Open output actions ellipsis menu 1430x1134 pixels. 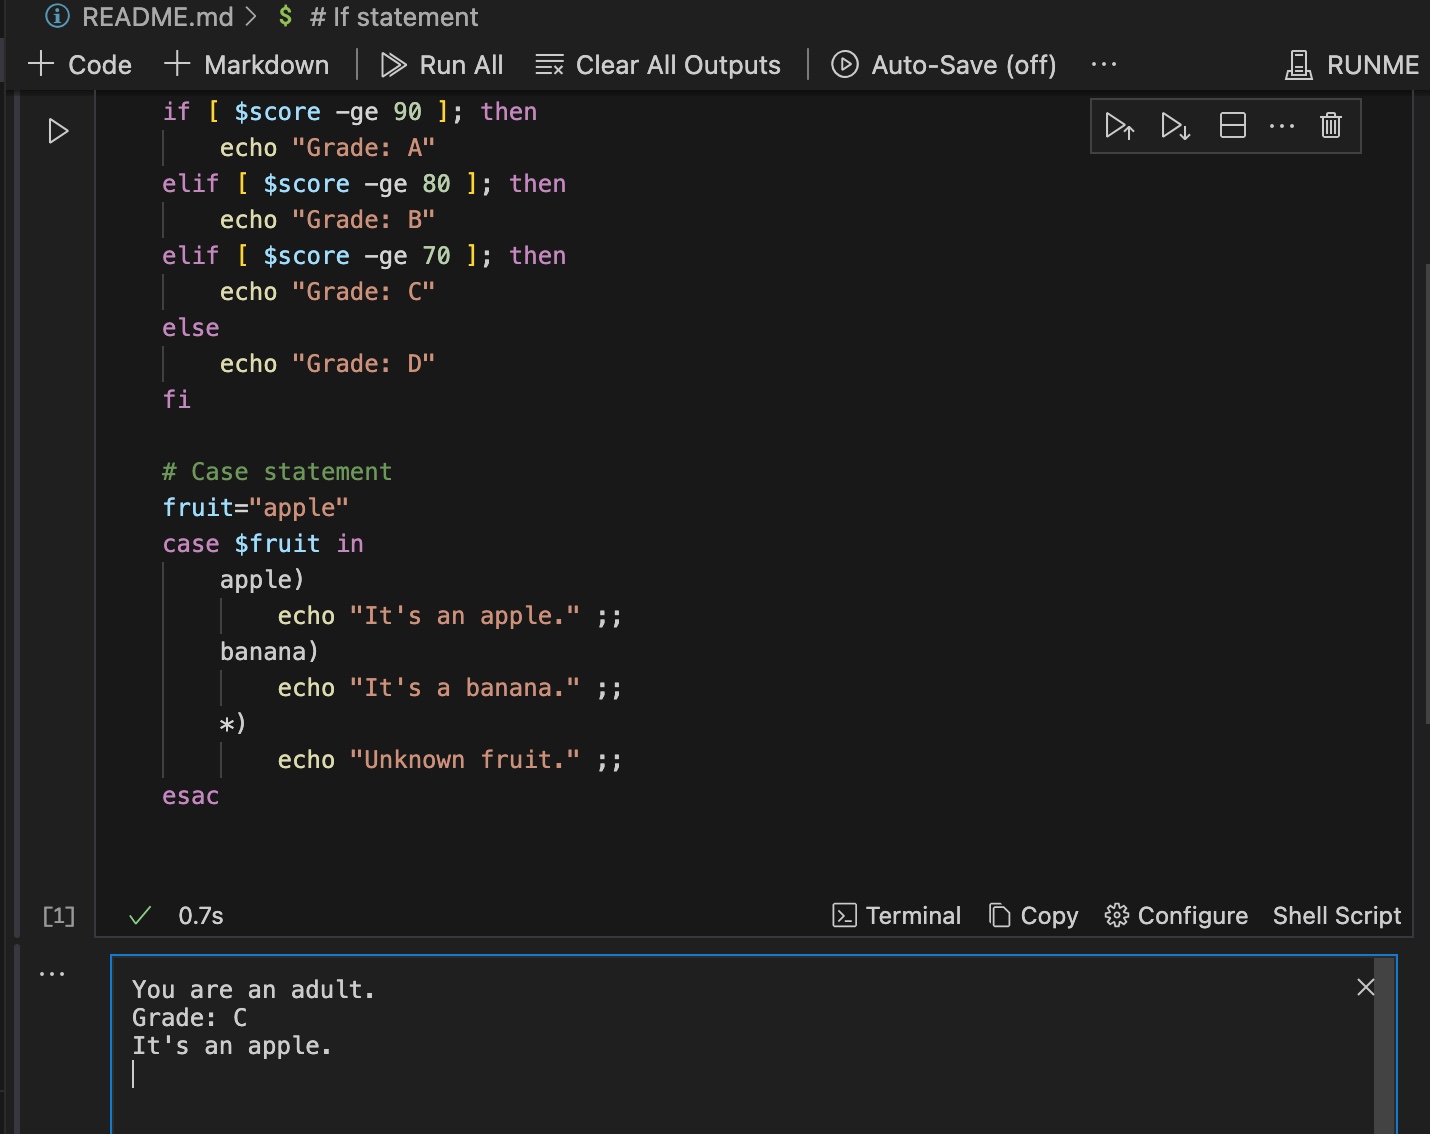pos(52,973)
